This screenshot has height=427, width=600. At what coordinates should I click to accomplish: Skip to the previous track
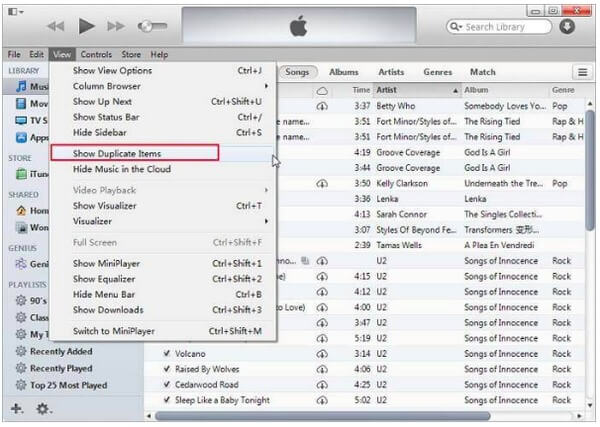pos(56,26)
